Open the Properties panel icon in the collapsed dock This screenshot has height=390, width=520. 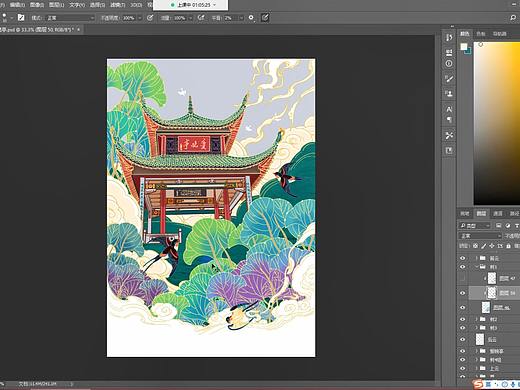(x=449, y=52)
